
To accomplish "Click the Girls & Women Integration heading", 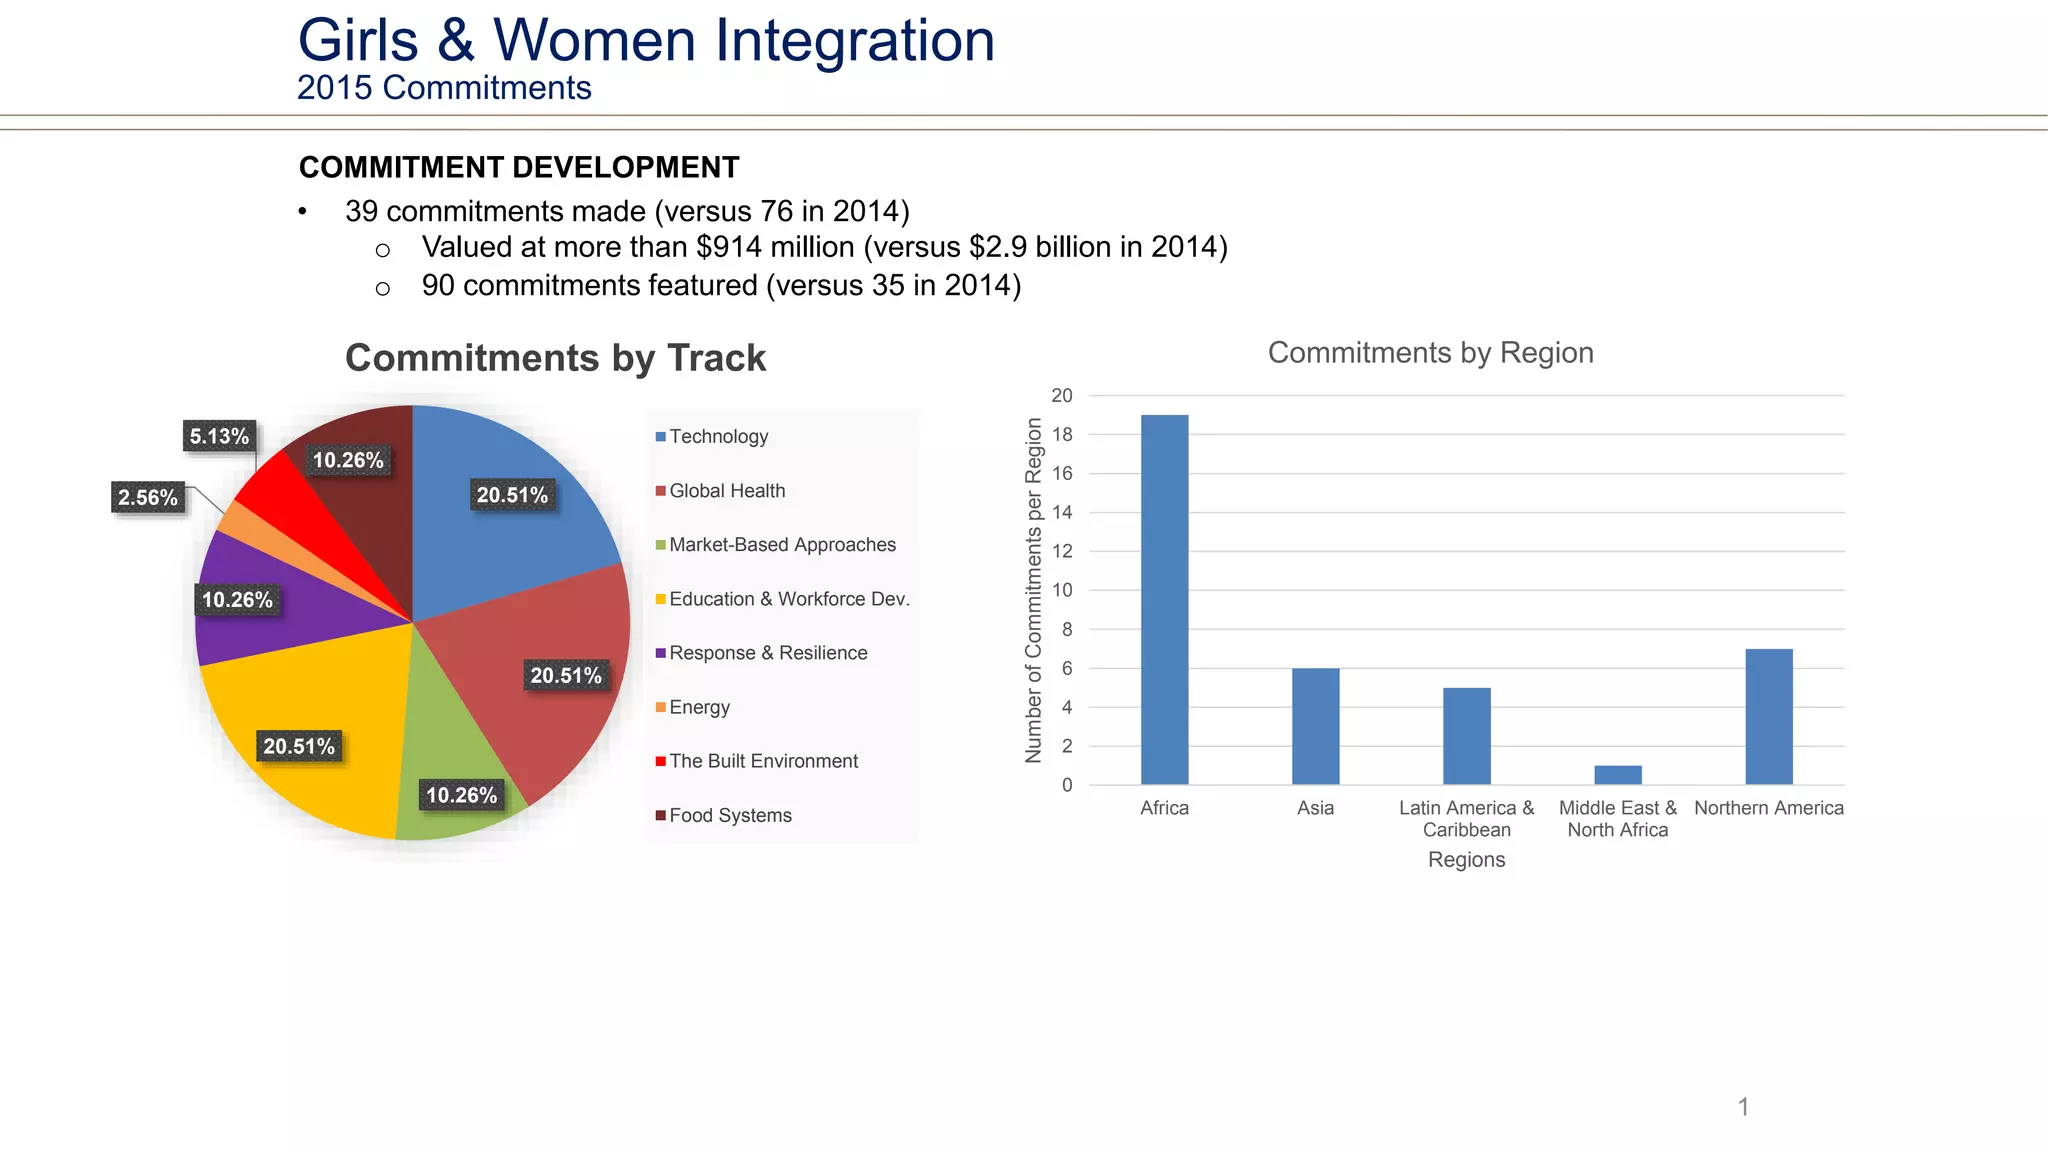I will click(646, 41).
